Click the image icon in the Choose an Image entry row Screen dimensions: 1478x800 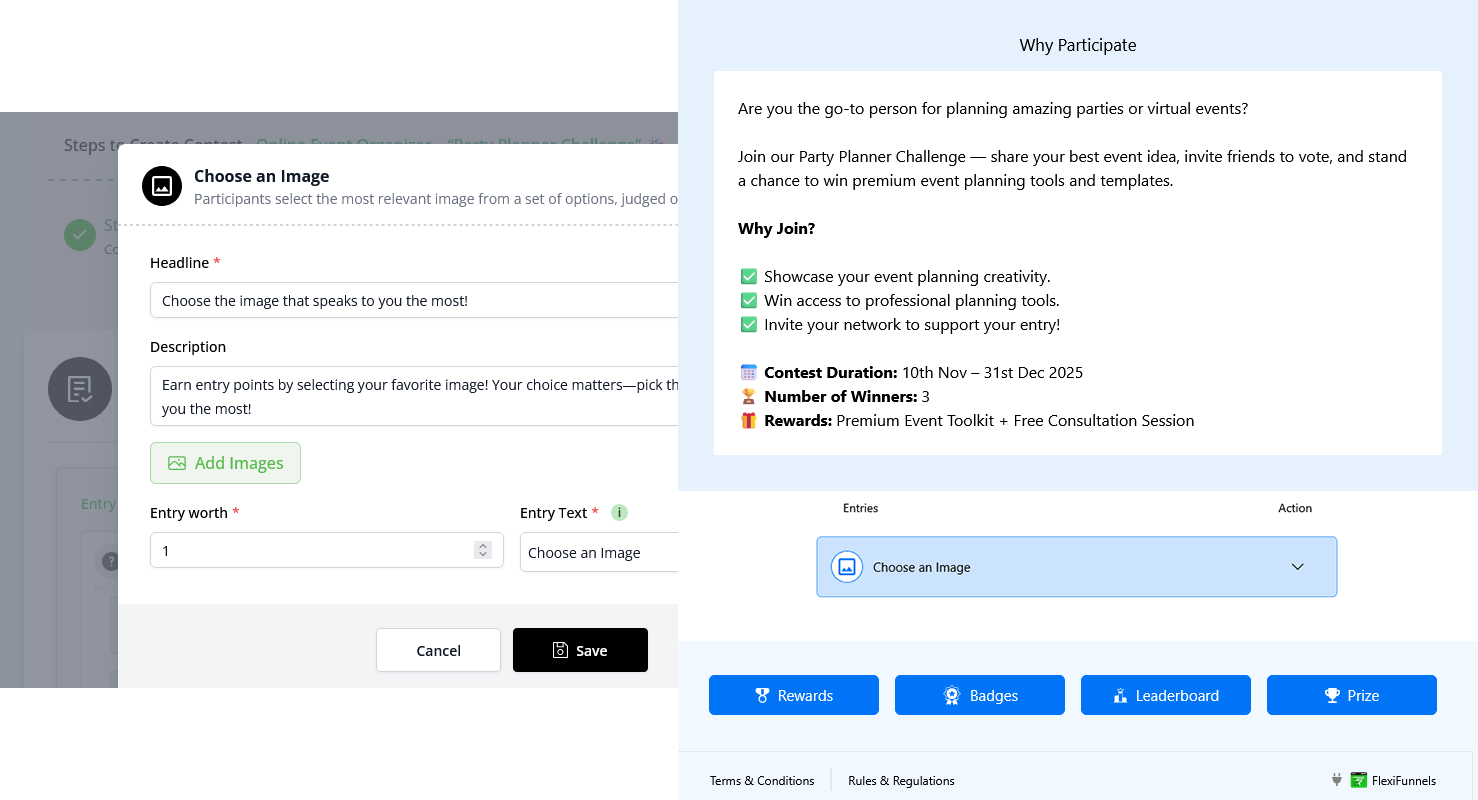point(847,567)
